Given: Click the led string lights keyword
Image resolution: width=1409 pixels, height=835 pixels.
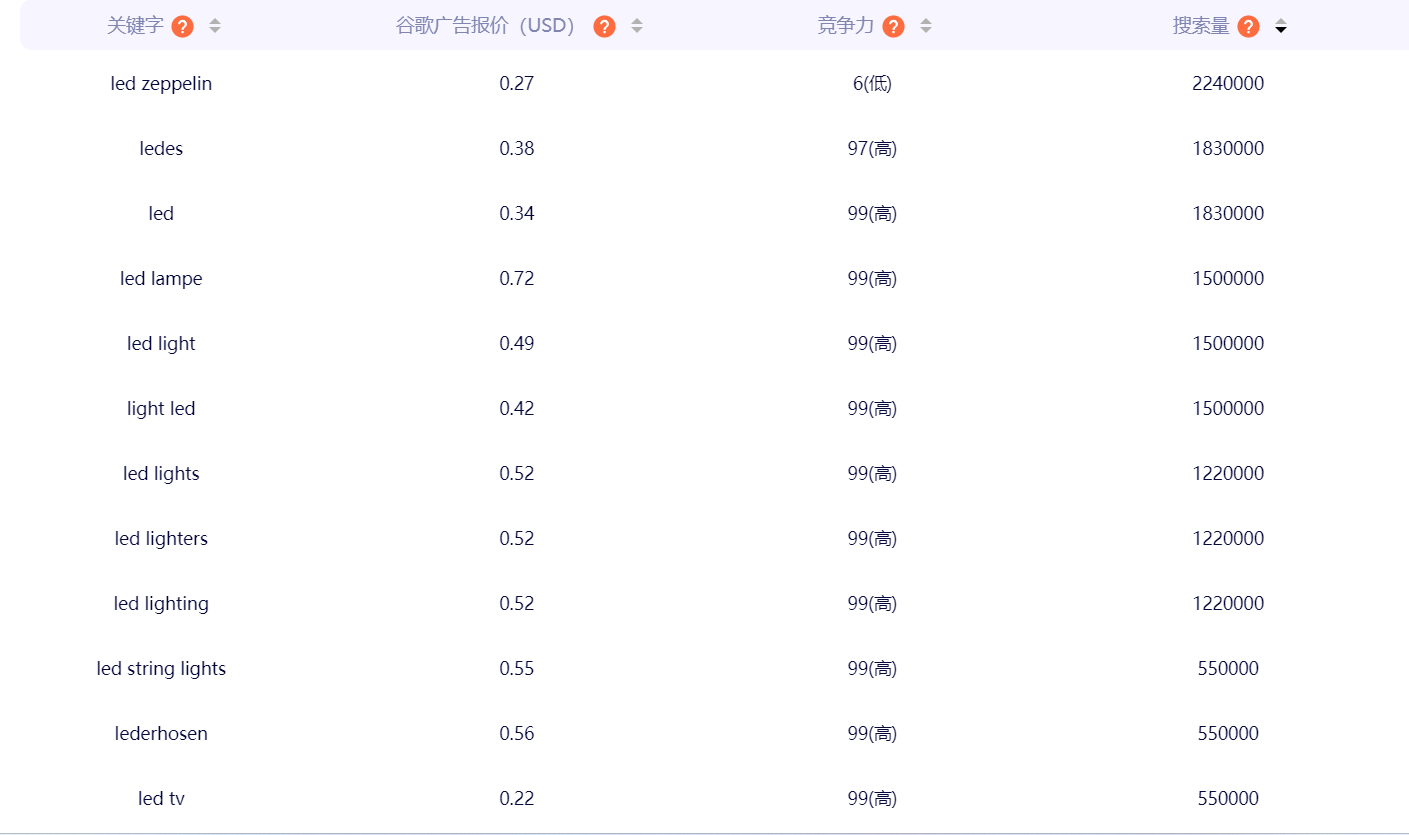Looking at the screenshot, I should pos(161,669).
